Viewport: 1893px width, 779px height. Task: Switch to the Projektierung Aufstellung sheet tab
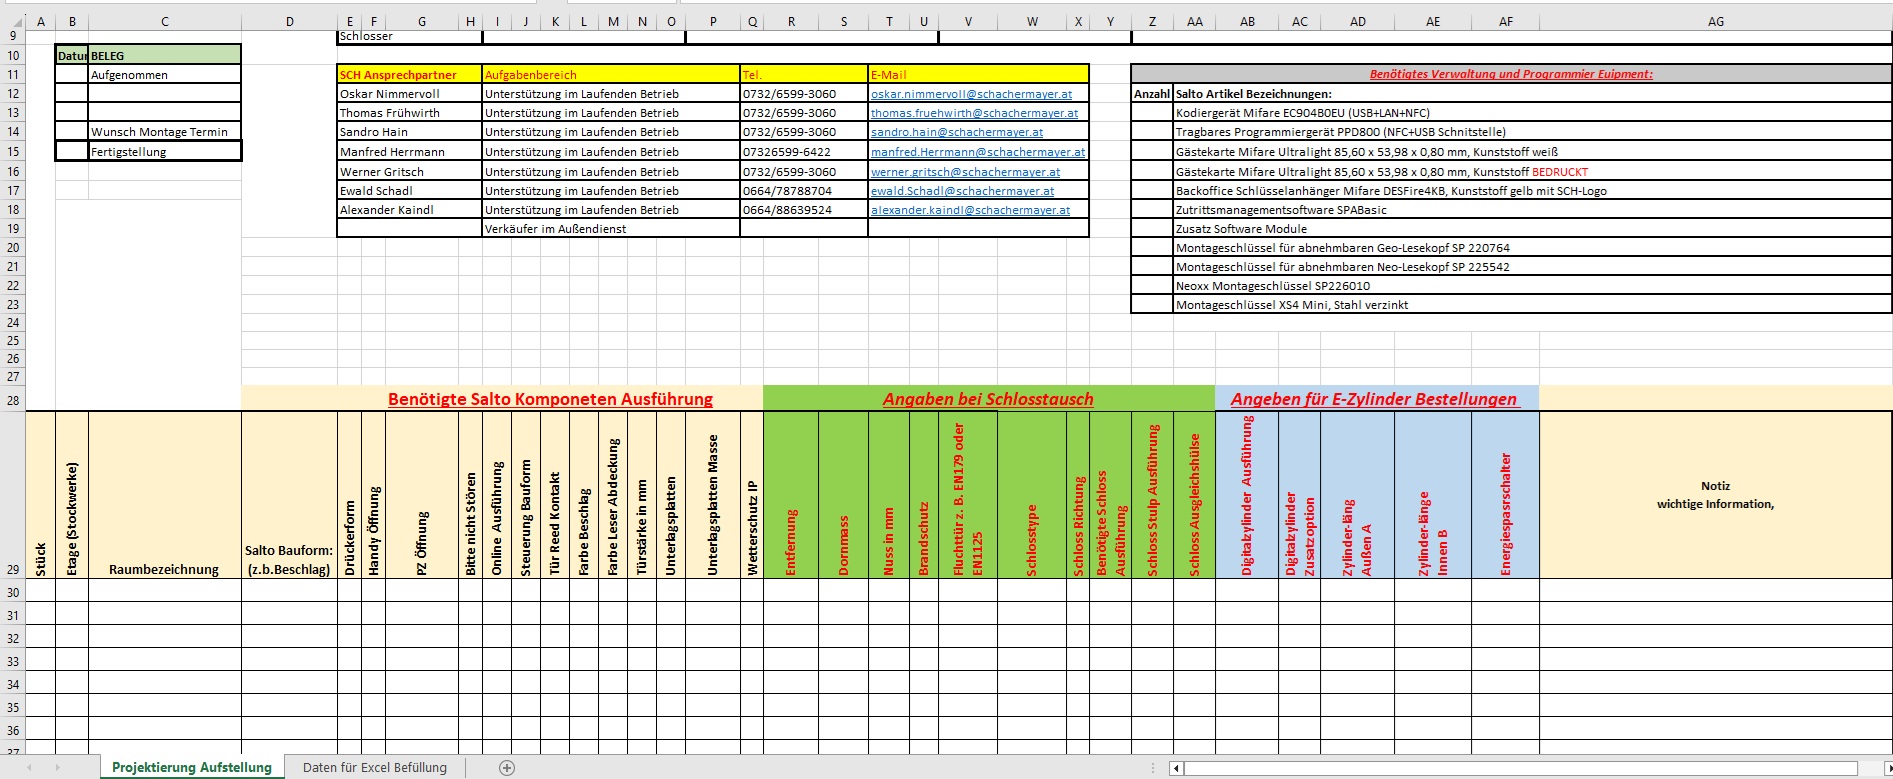pyautogui.click(x=192, y=768)
